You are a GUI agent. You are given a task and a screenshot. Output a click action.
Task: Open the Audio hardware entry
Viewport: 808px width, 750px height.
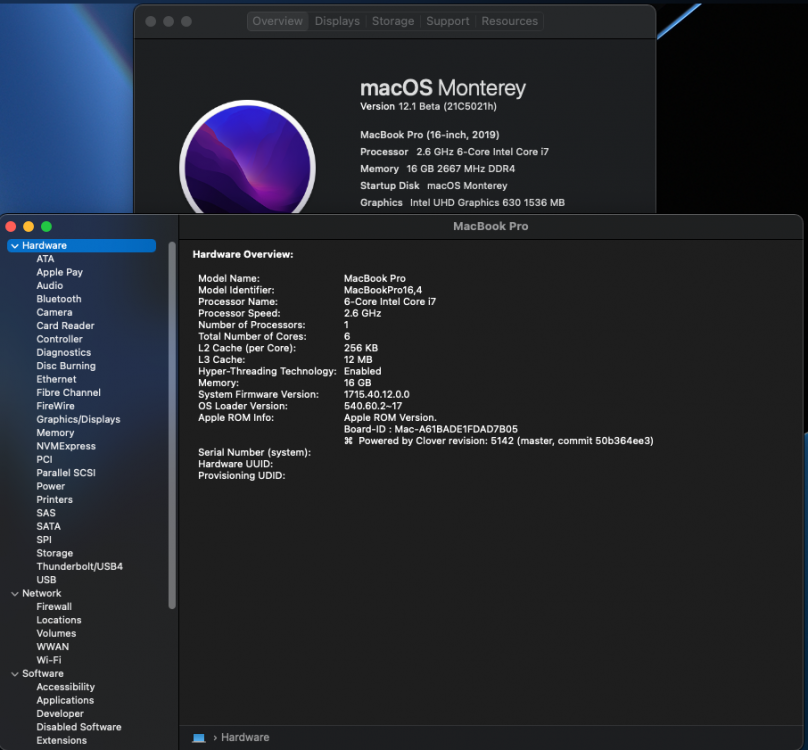(x=49, y=286)
